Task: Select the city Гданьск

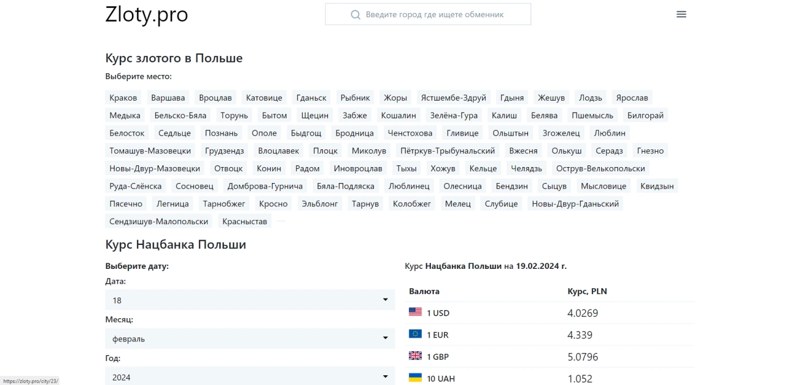Action: (311, 97)
